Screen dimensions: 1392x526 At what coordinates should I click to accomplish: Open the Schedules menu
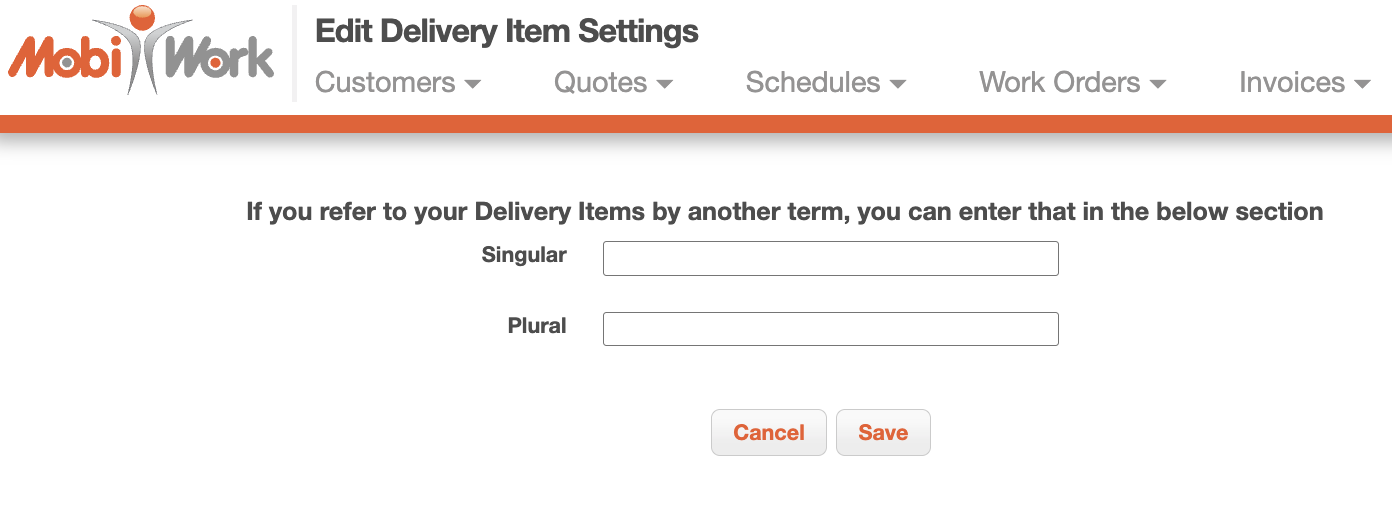[x=826, y=82]
